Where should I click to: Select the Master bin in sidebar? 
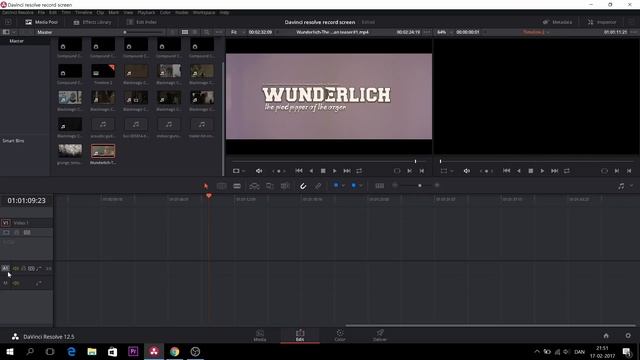coord(16,41)
